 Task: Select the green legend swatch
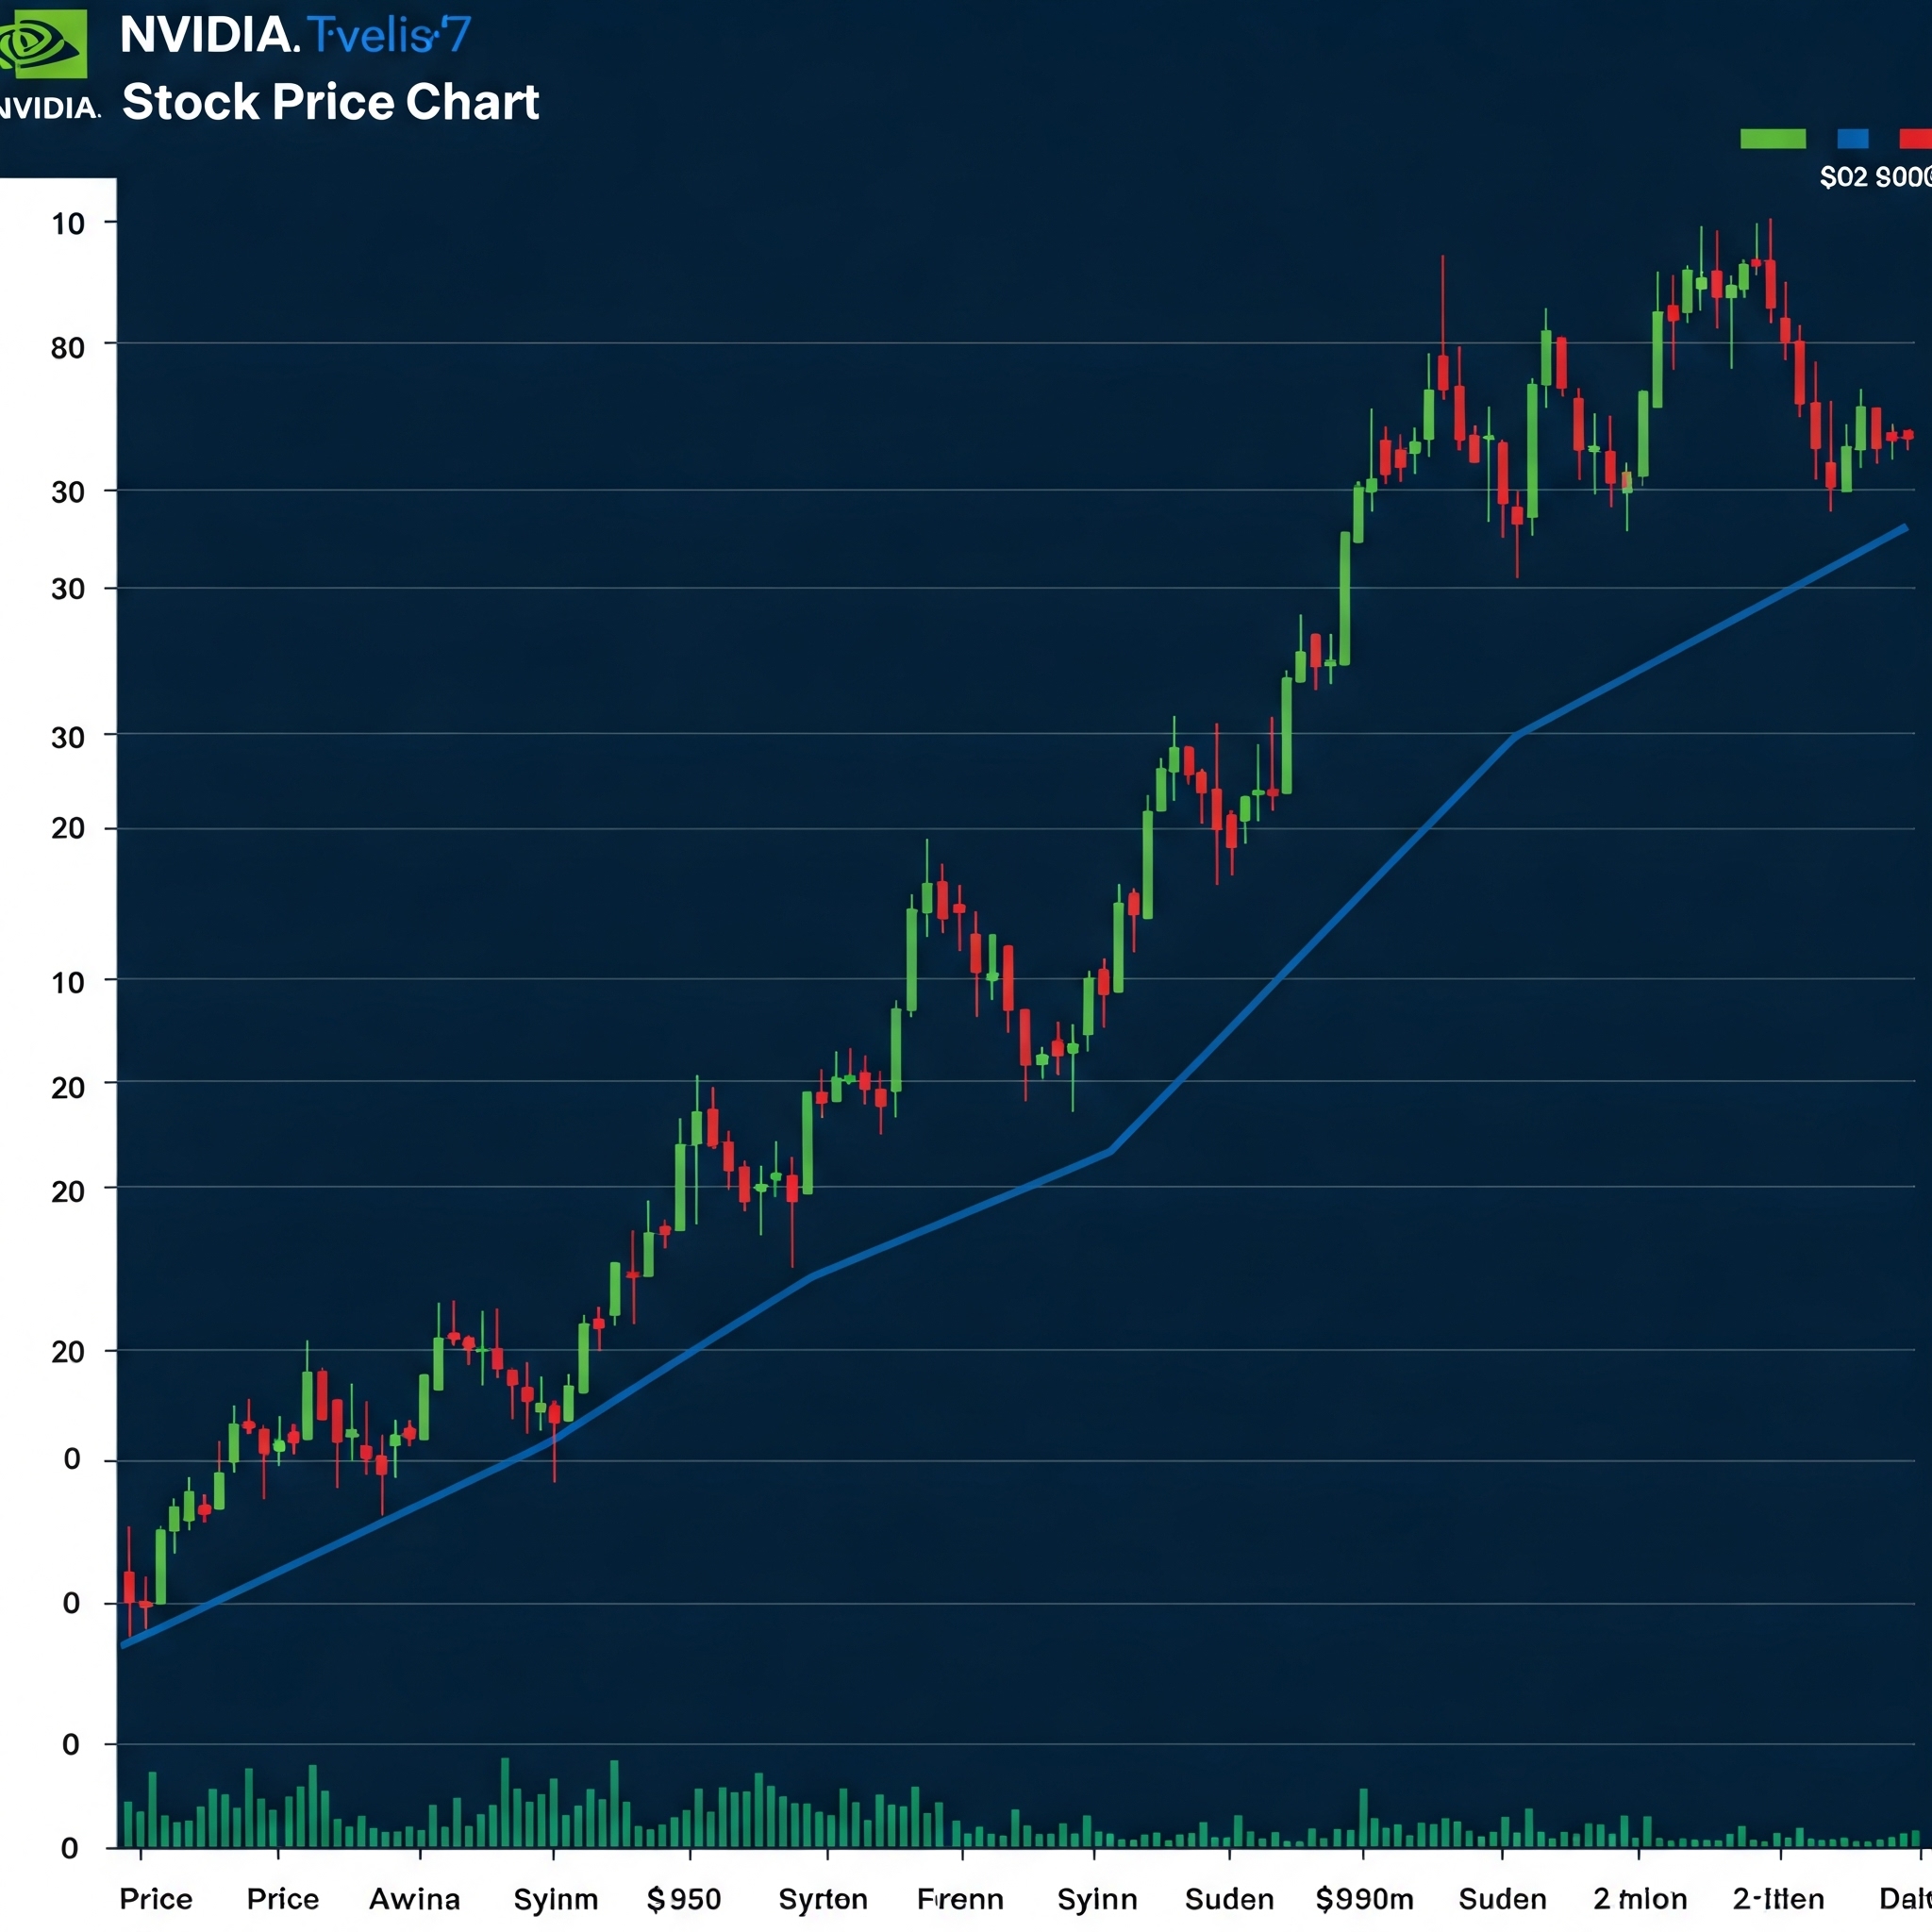pyautogui.click(x=1773, y=139)
